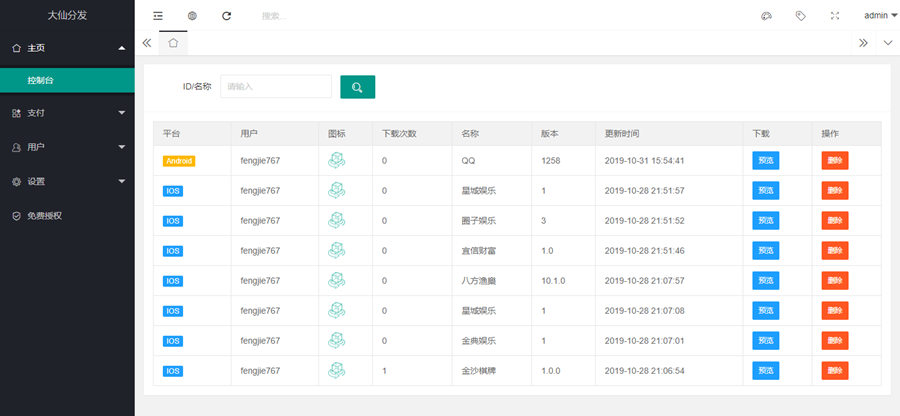Open the tab actions dropdown arrow
The height and width of the screenshot is (416, 900).
click(887, 43)
